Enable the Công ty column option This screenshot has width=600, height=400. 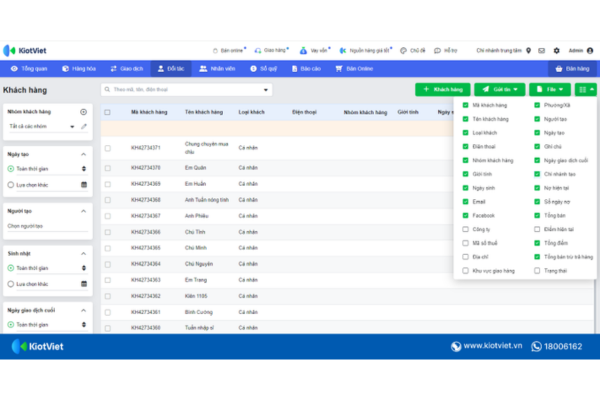point(465,229)
